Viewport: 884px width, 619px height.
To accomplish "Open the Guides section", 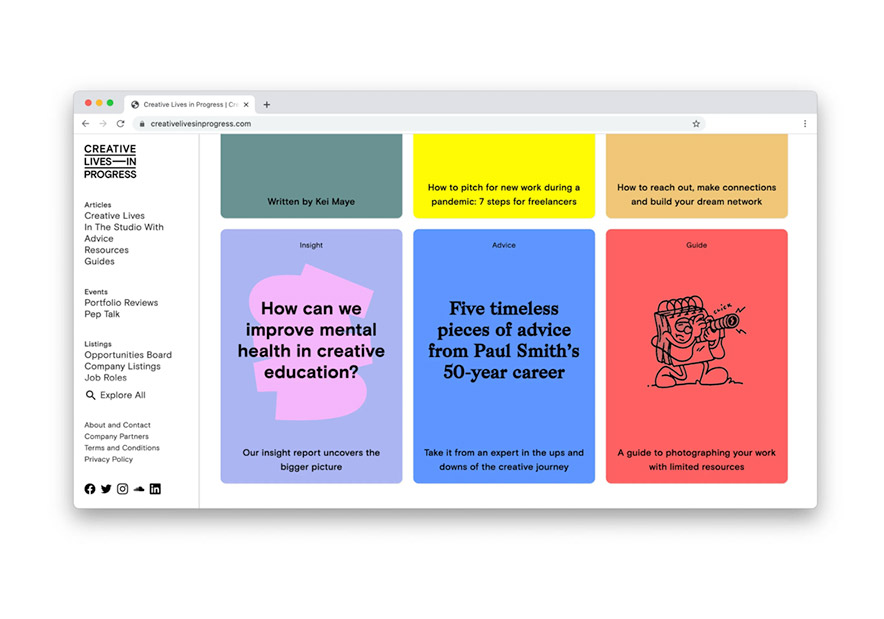I will (x=99, y=262).
